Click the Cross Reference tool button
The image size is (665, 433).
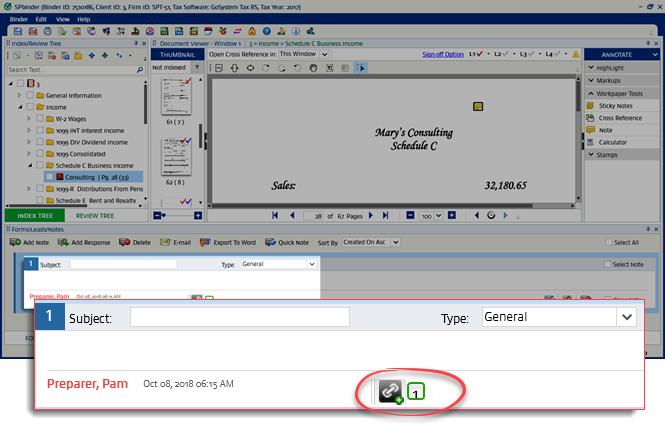coord(620,117)
